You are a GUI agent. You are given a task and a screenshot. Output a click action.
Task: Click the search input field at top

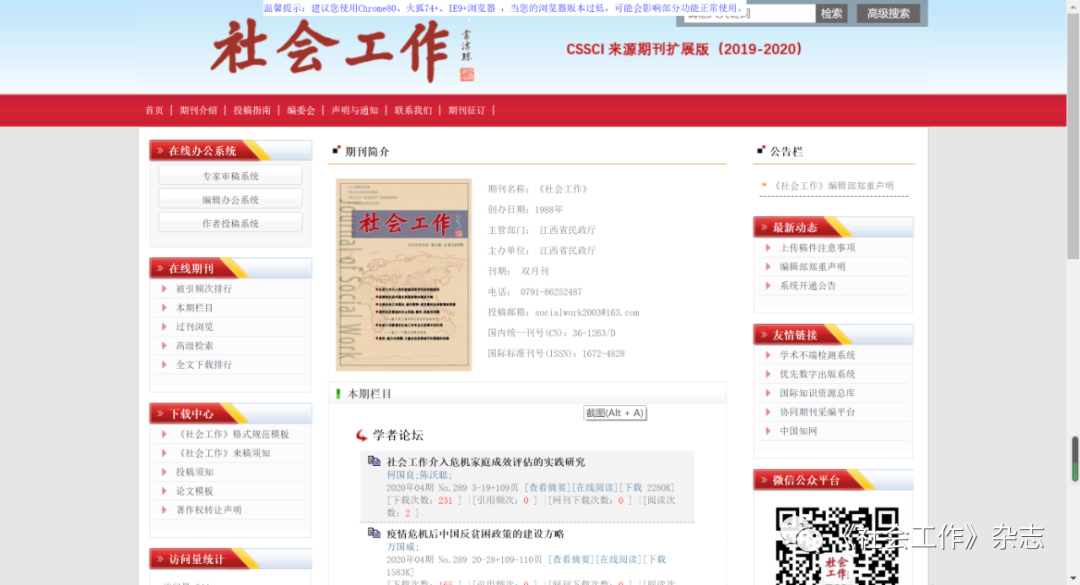pyautogui.click(x=749, y=14)
